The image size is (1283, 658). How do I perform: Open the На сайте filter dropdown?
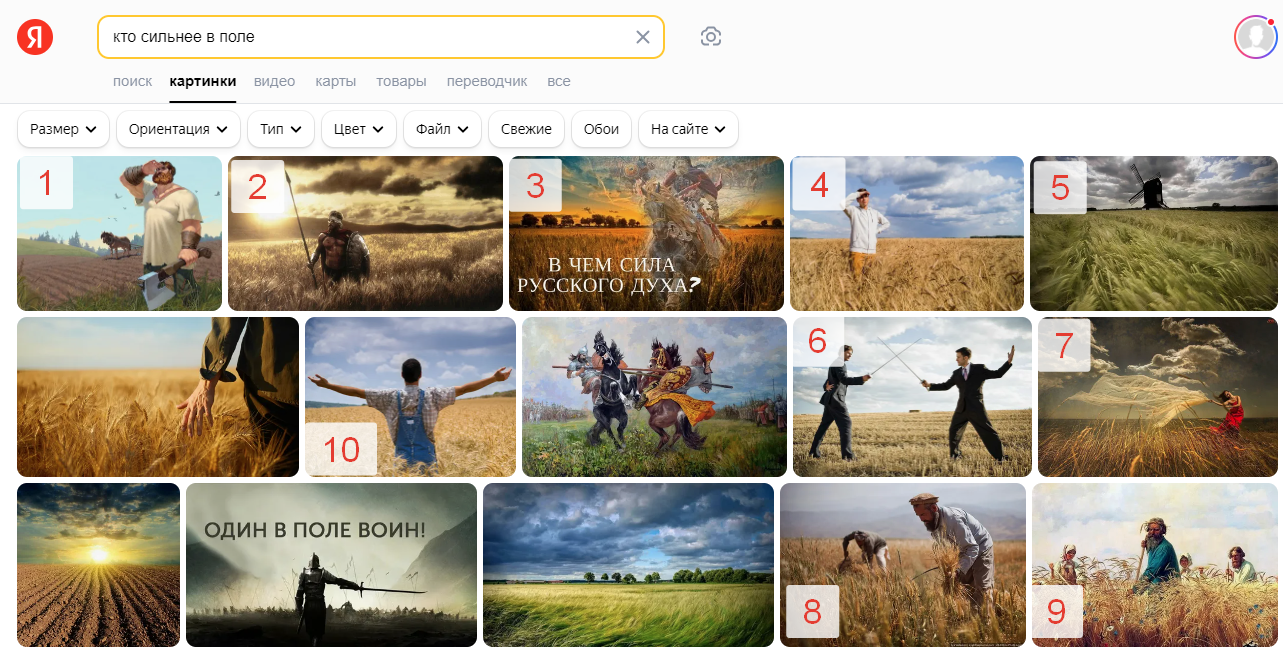688,129
